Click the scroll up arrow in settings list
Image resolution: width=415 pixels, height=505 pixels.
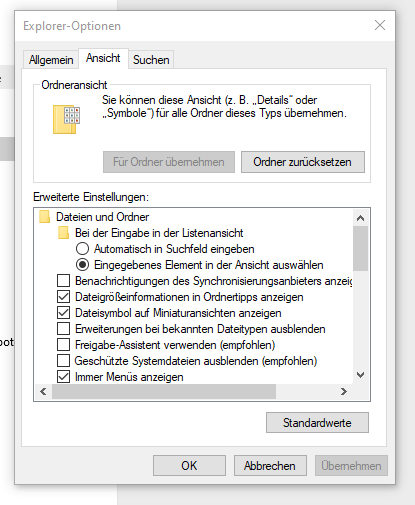click(360, 218)
